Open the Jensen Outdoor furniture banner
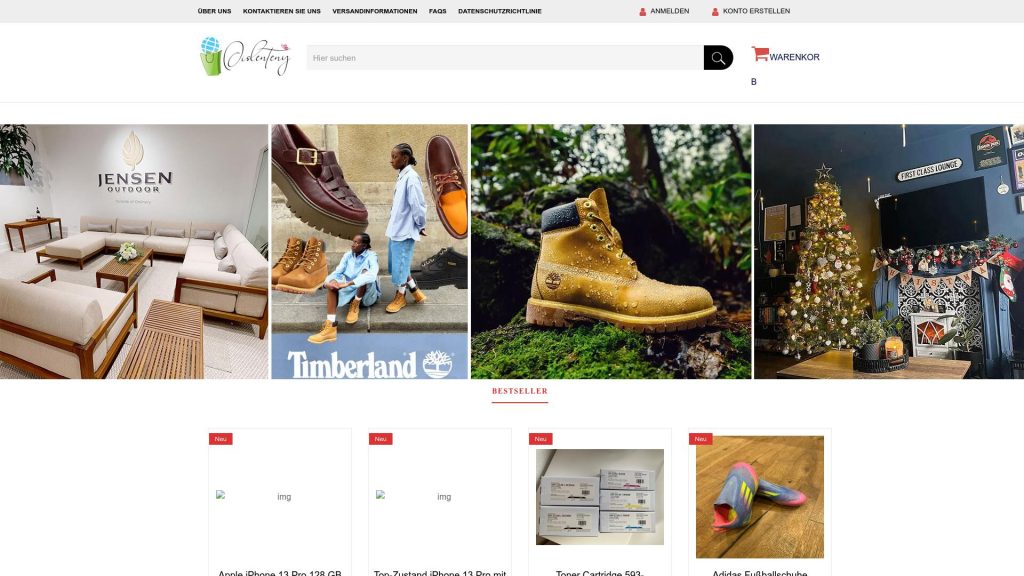The height and width of the screenshot is (576, 1024). coord(134,251)
